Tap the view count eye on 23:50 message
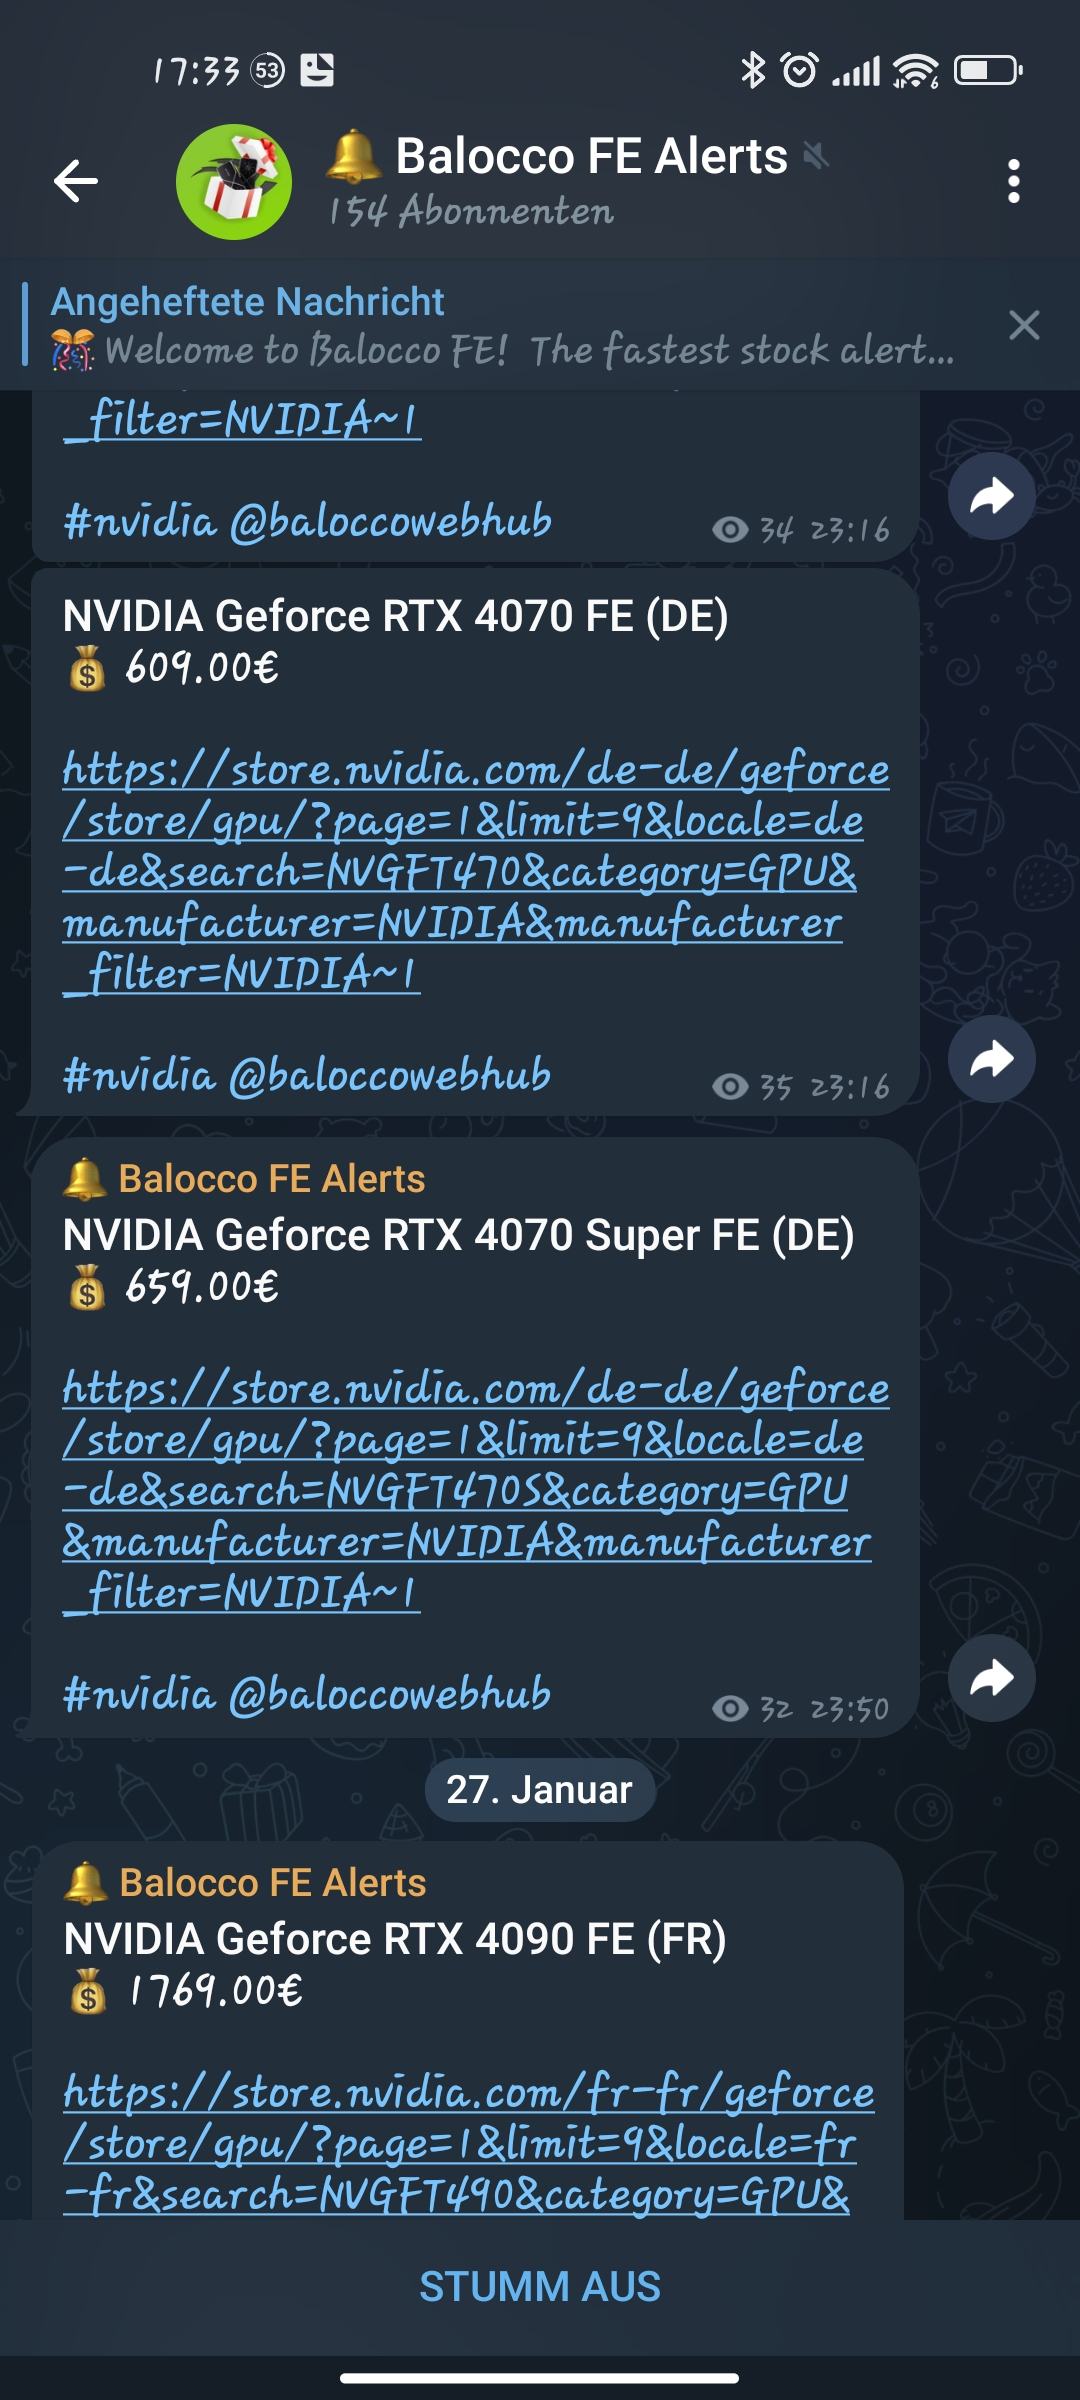This screenshot has width=1080, height=2400. point(730,1708)
